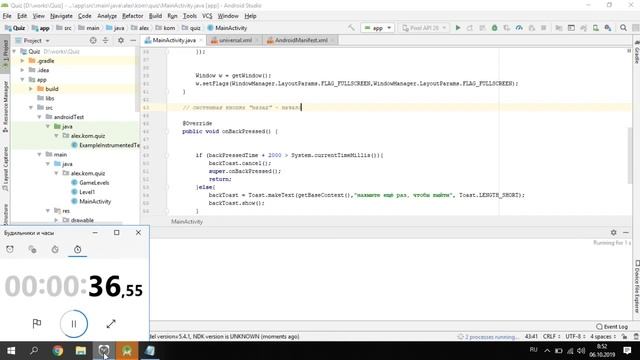Screen dimensions: 640x360
Task: Collapse the src folder
Action: [x=31, y=108]
